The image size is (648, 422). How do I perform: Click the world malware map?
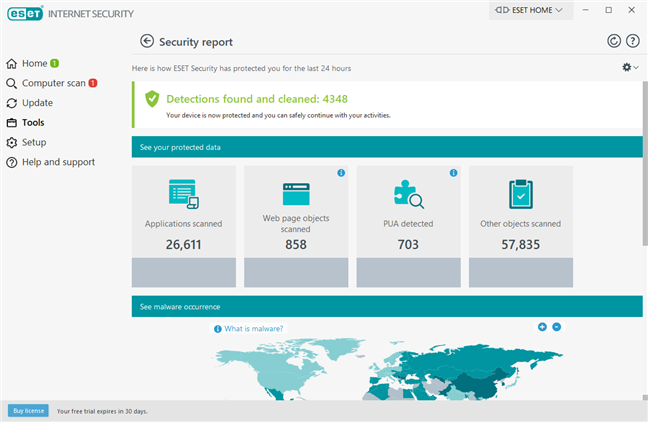pos(388,369)
